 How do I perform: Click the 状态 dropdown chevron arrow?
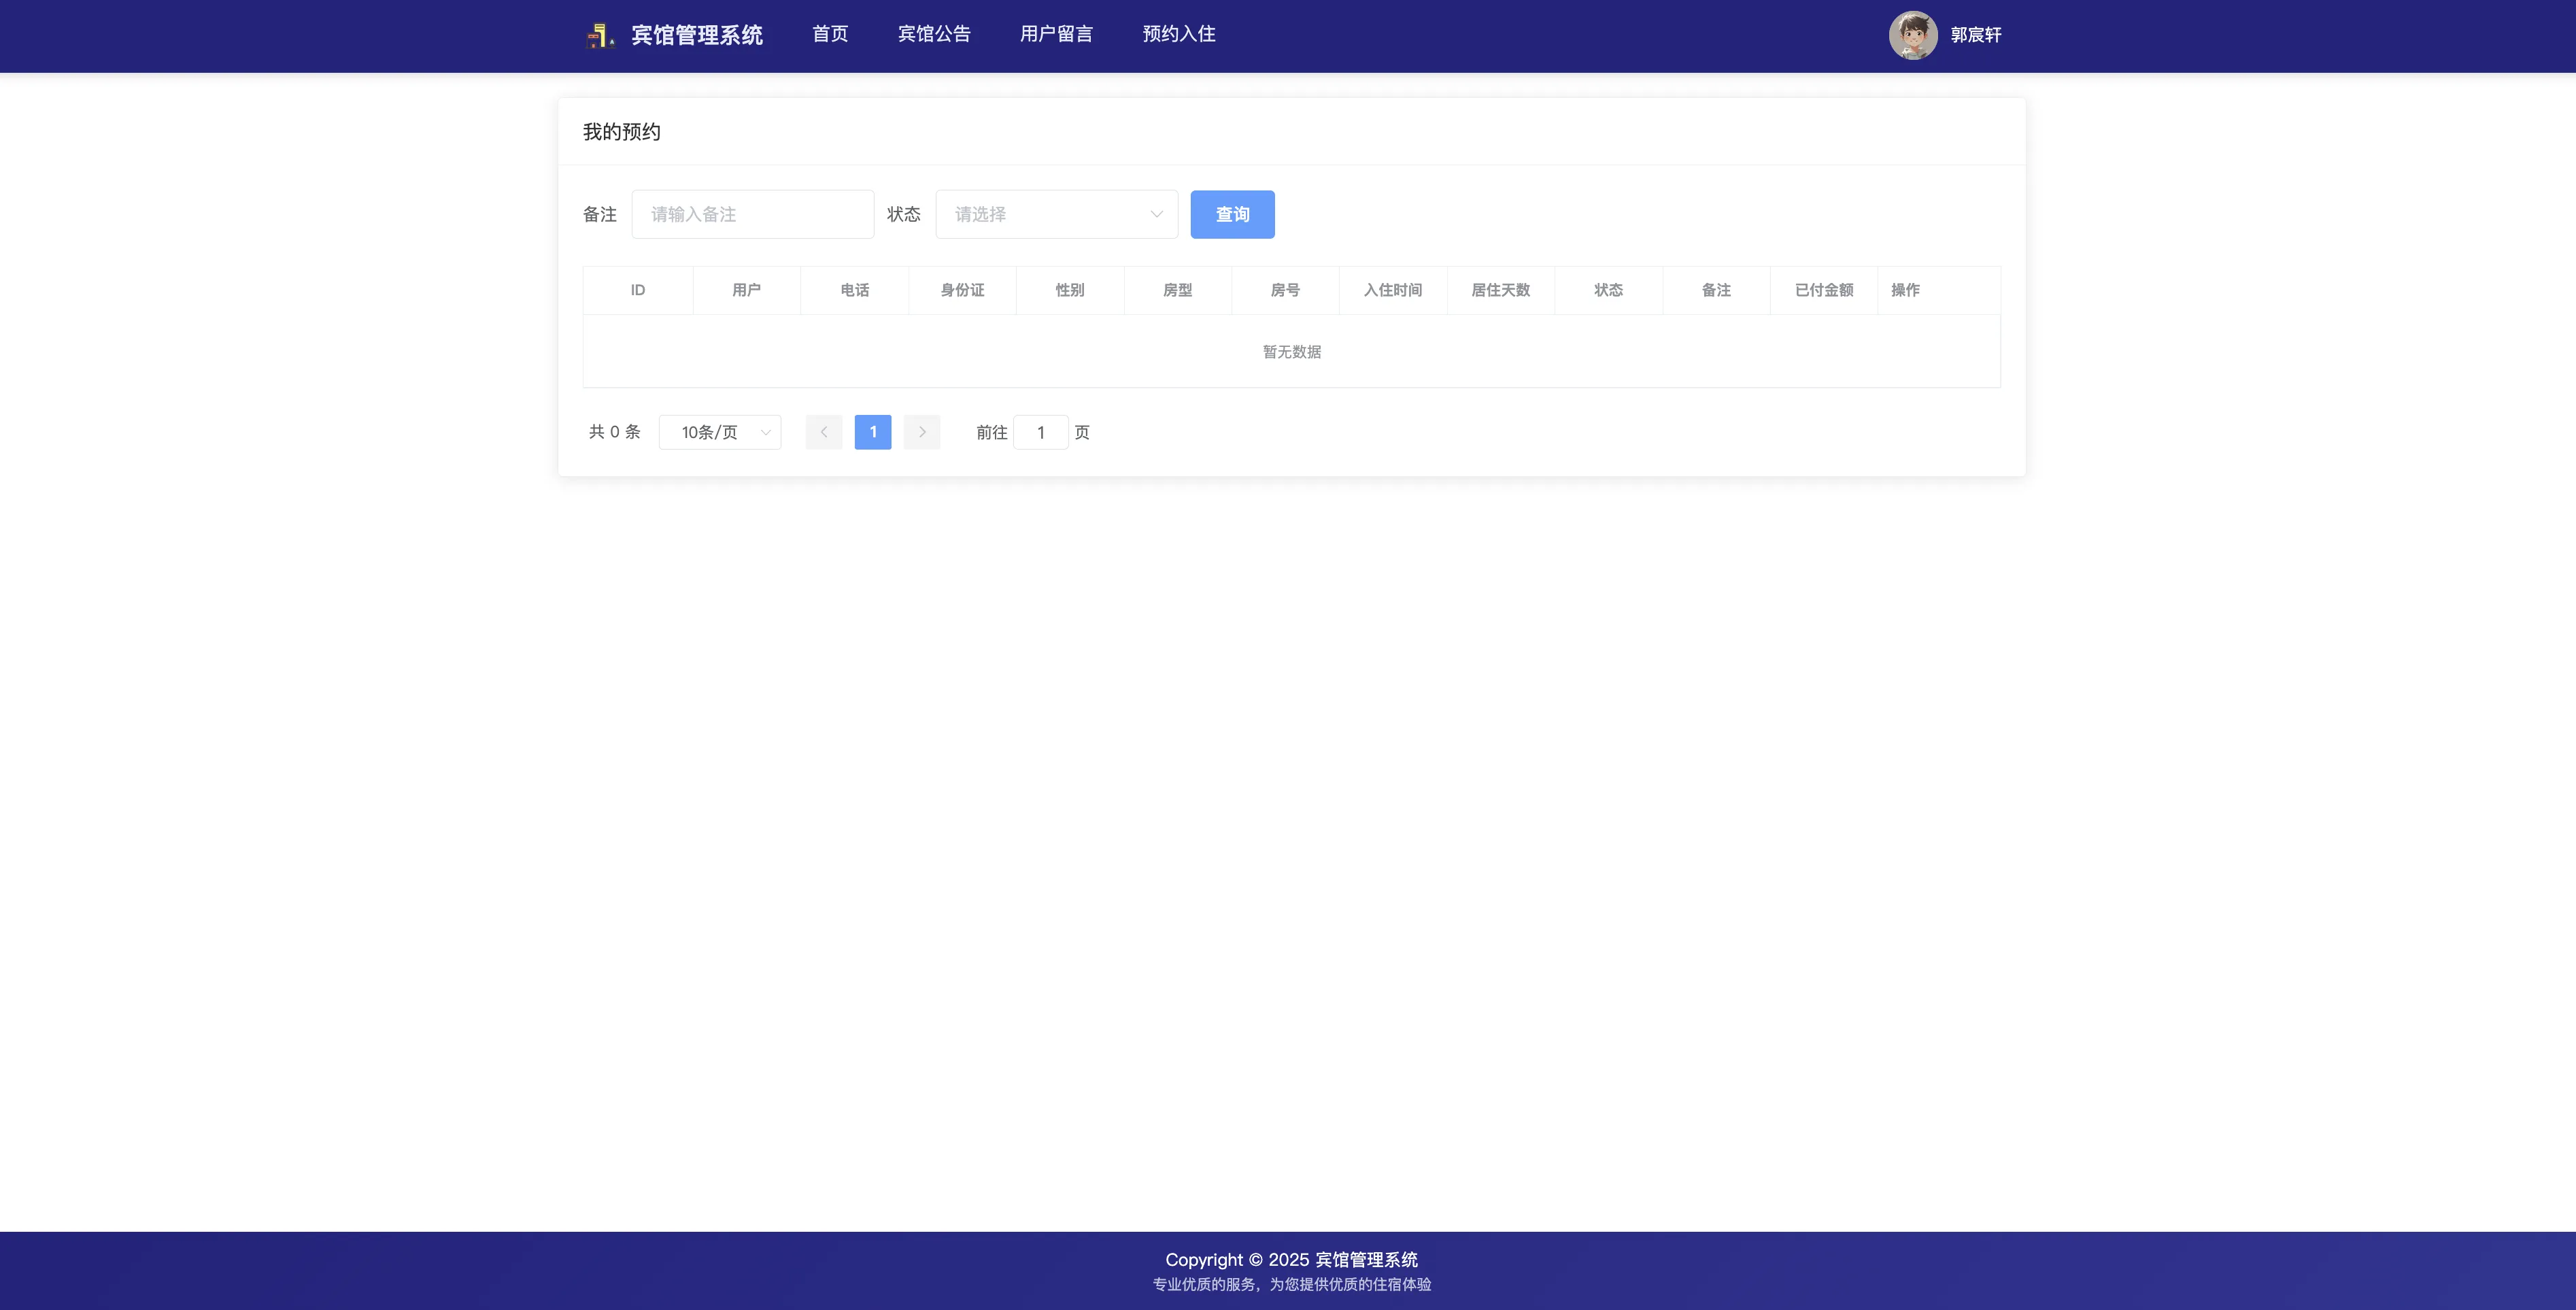tap(1156, 214)
